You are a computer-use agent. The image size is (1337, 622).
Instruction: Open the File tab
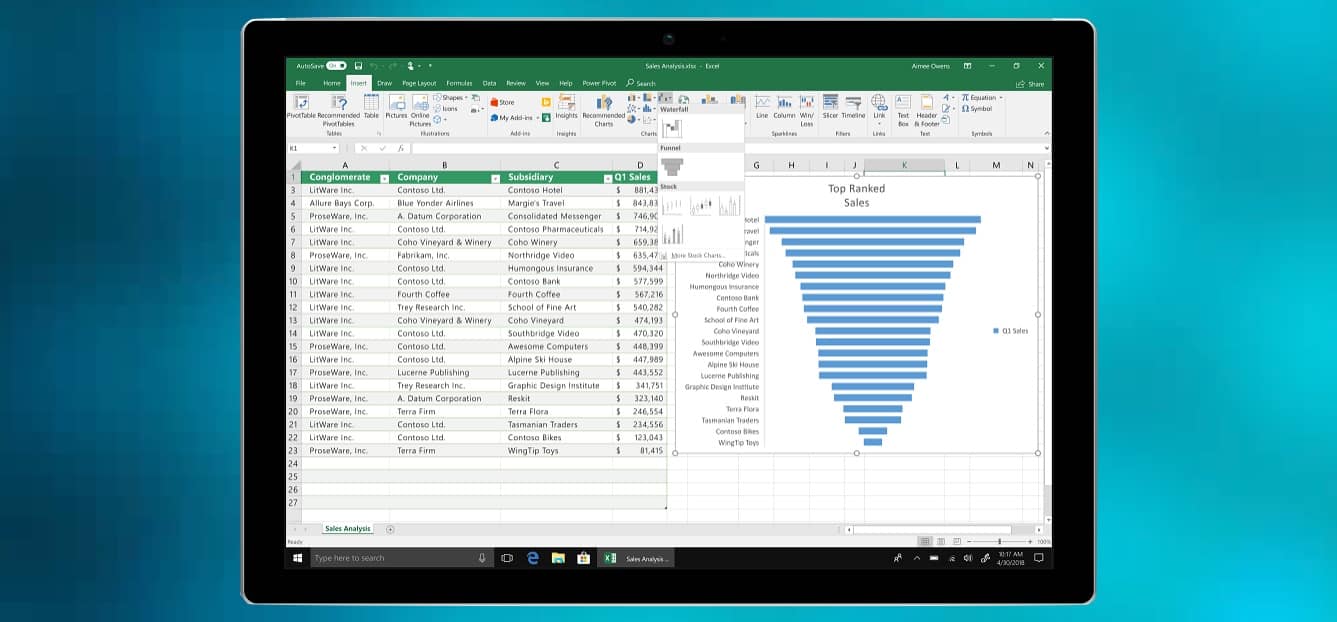pyautogui.click(x=300, y=83)
